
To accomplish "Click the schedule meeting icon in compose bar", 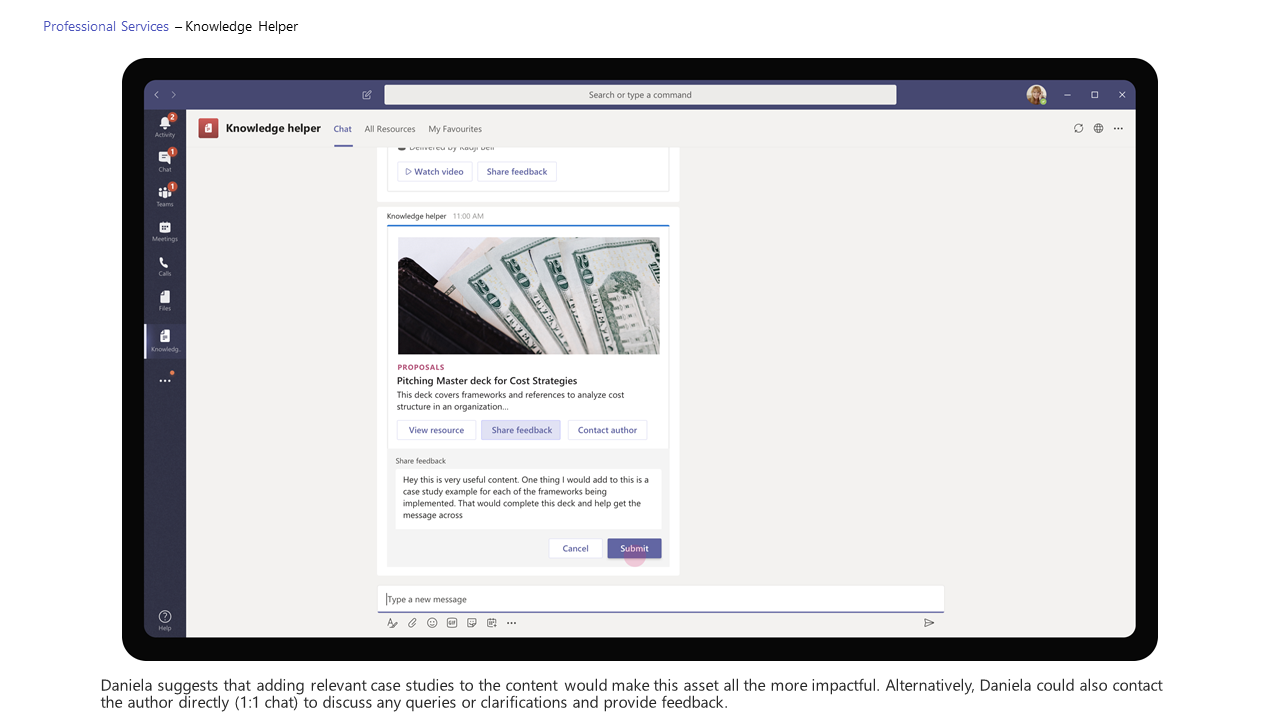I will pyautogui.click(x=492, y=623).
